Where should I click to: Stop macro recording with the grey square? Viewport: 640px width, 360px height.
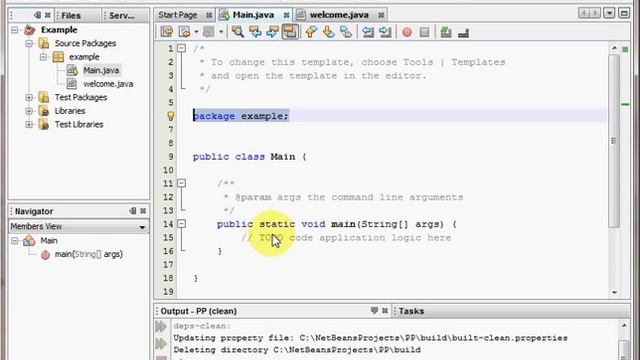click(424, 32)
